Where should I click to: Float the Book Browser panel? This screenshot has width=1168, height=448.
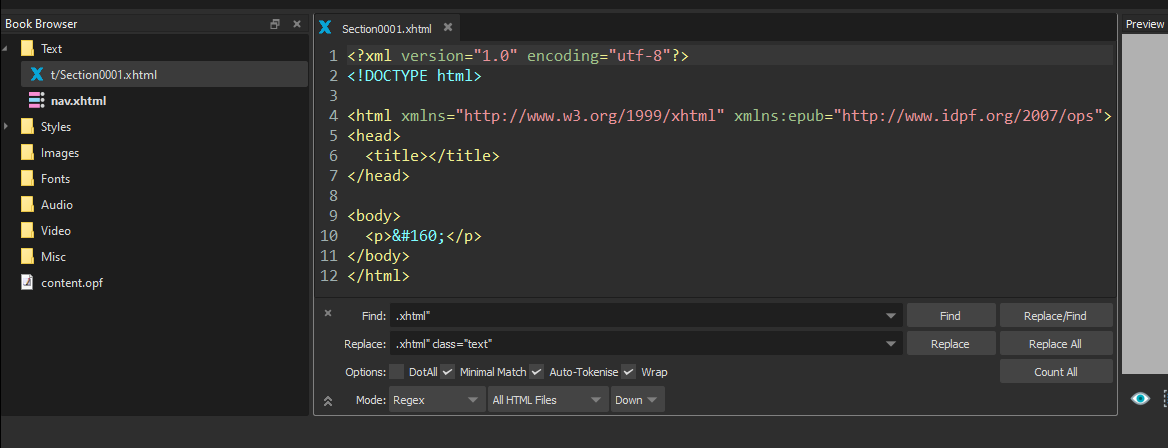point(275,24)
